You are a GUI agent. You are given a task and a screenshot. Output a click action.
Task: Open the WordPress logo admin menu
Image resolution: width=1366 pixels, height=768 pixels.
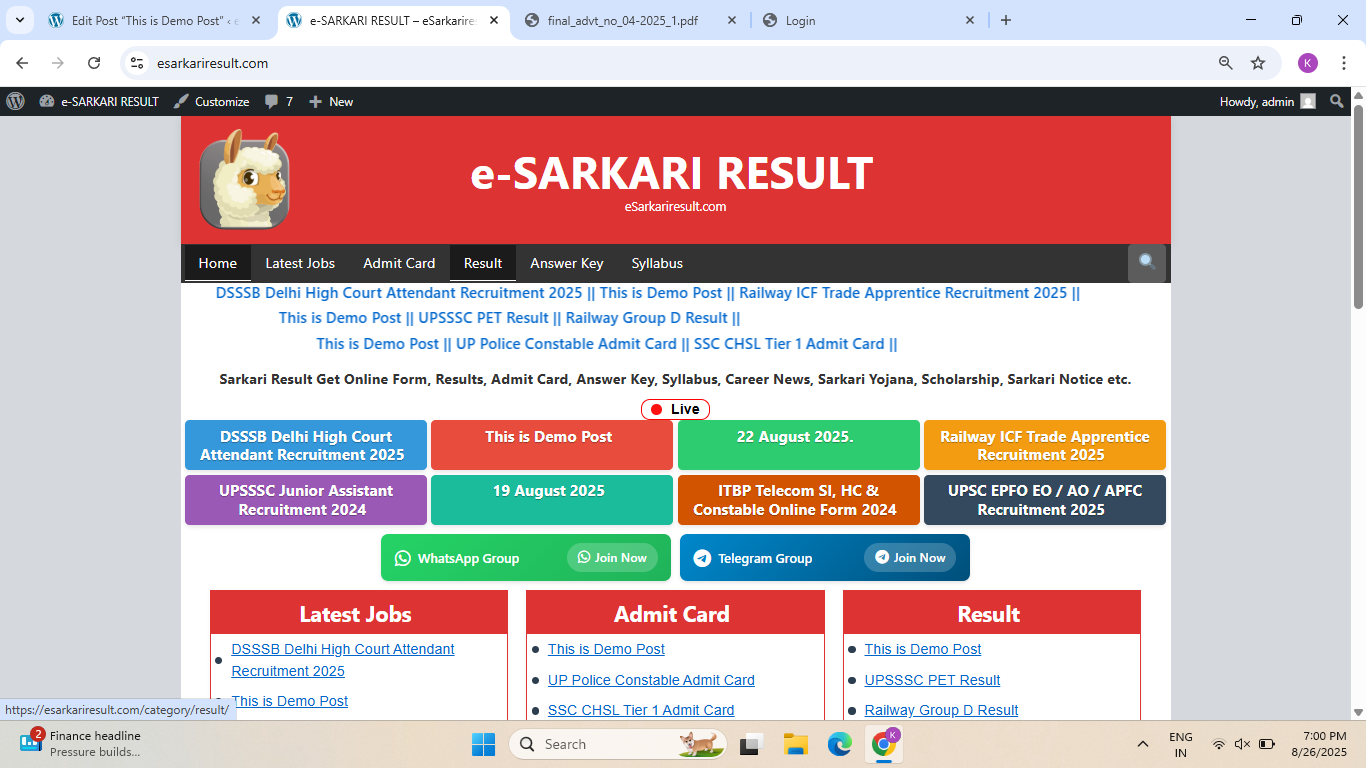(15, 101)
